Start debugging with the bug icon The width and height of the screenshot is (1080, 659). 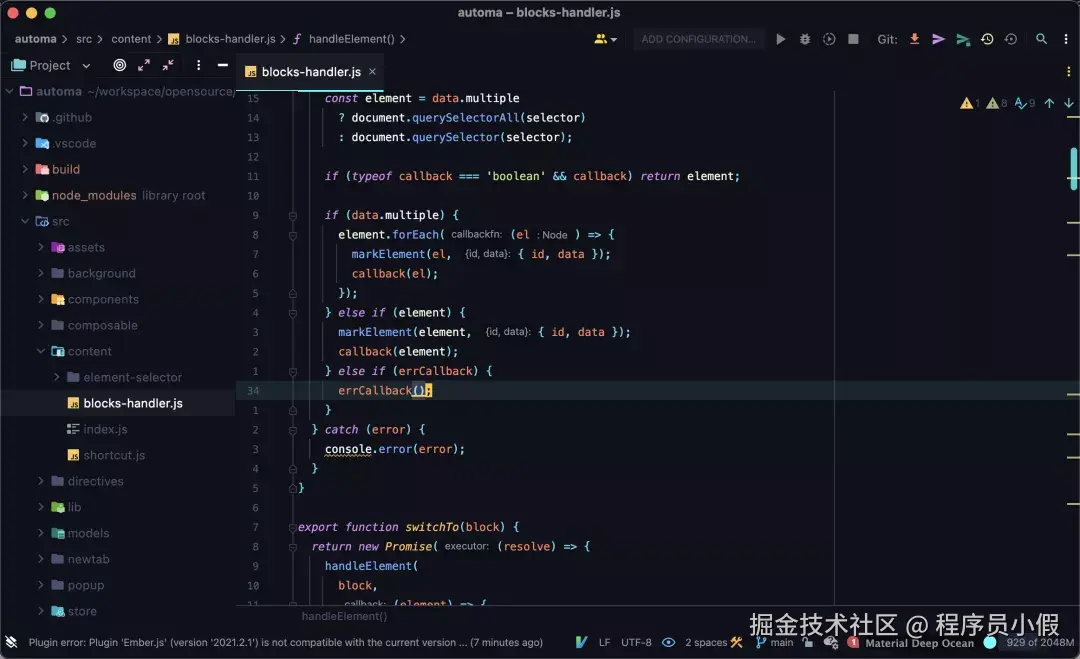tap(804, 39)
